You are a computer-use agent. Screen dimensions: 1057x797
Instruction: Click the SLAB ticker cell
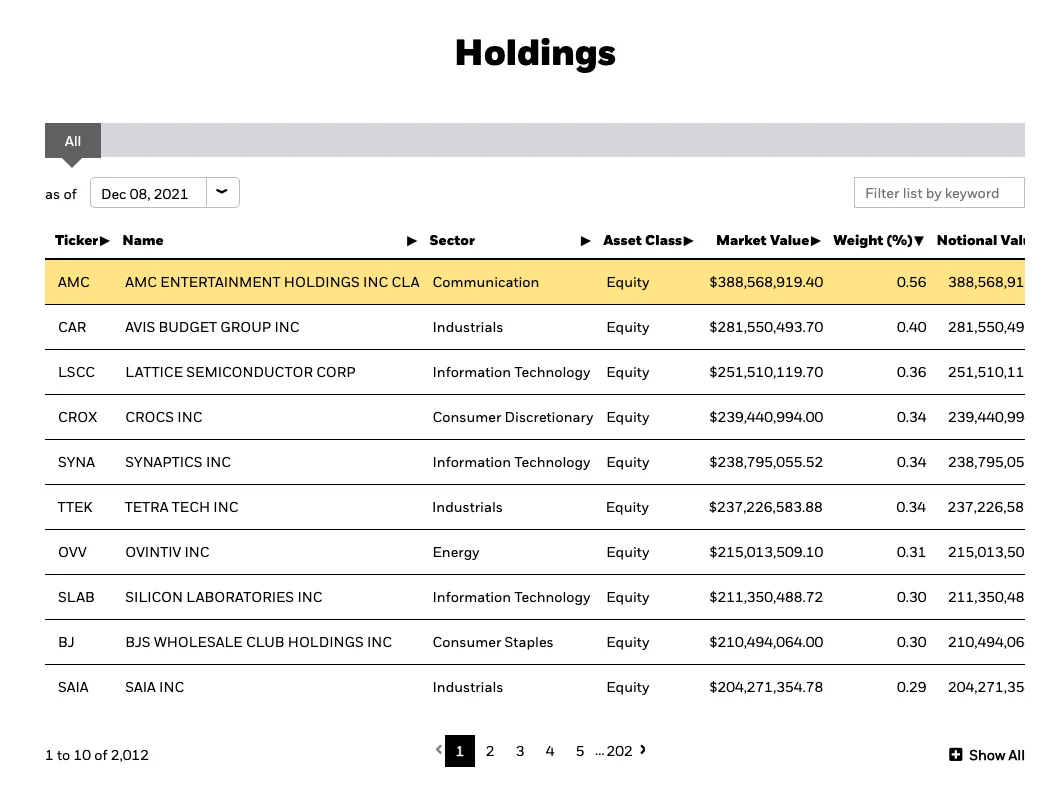[x=76, y=597]
